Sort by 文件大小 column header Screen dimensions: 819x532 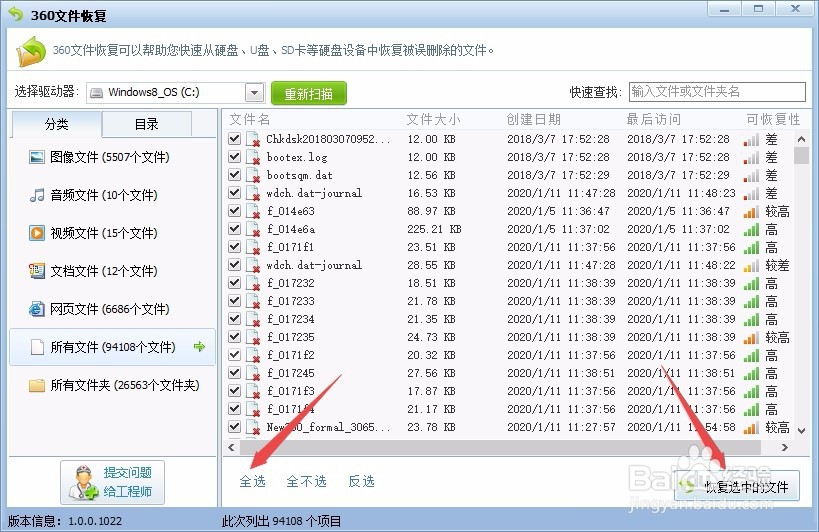coord(434,120)
